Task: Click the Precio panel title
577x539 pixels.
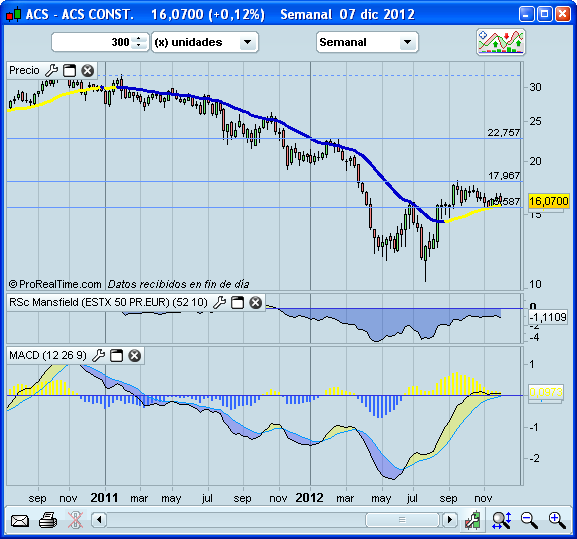Action: pos(24,70)
